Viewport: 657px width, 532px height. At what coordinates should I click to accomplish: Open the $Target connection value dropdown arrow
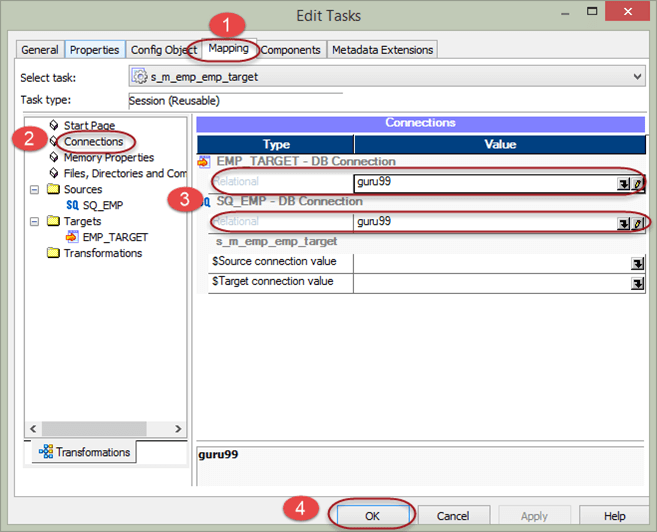pos(636,283)
